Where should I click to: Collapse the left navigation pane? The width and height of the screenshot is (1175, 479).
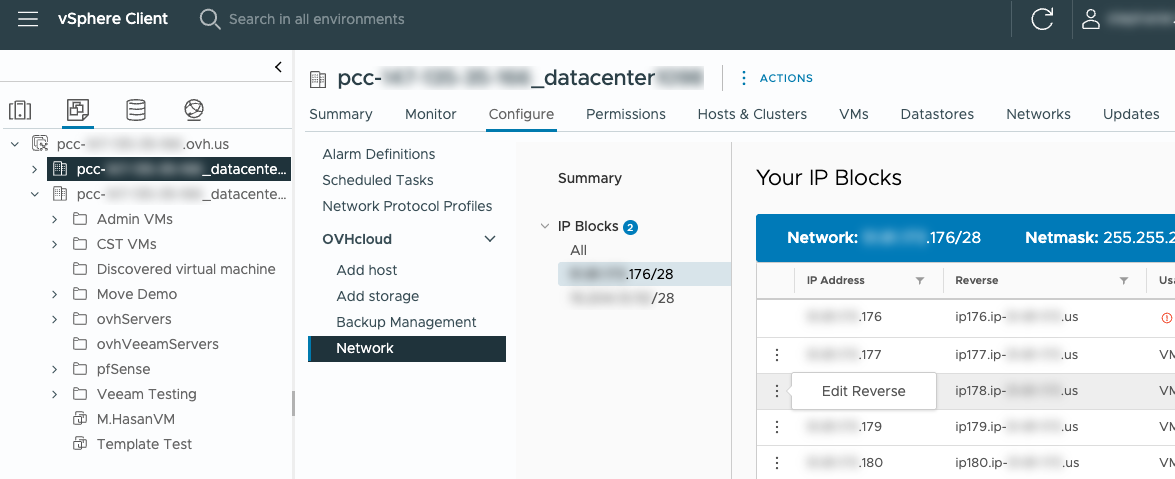point(278,67)
